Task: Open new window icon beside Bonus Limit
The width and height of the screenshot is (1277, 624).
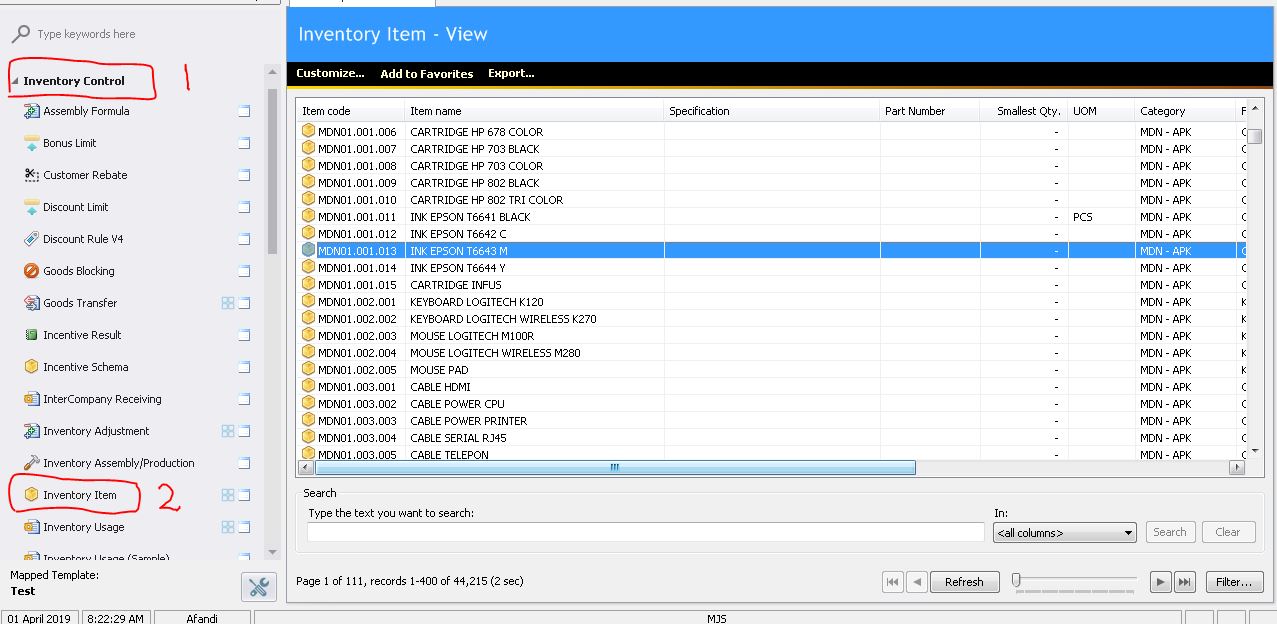Action: coord(244,144)
